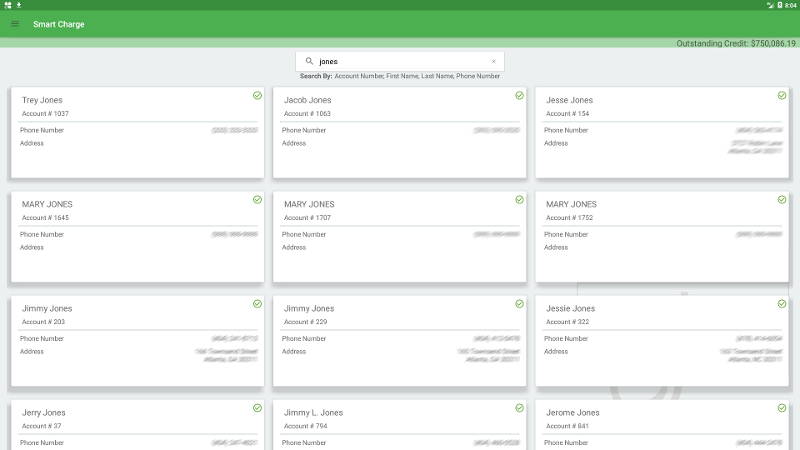This screenshot has width=800, height=450.
Task: Click Phone Number label on Trey Jones card
Action: 42,131
